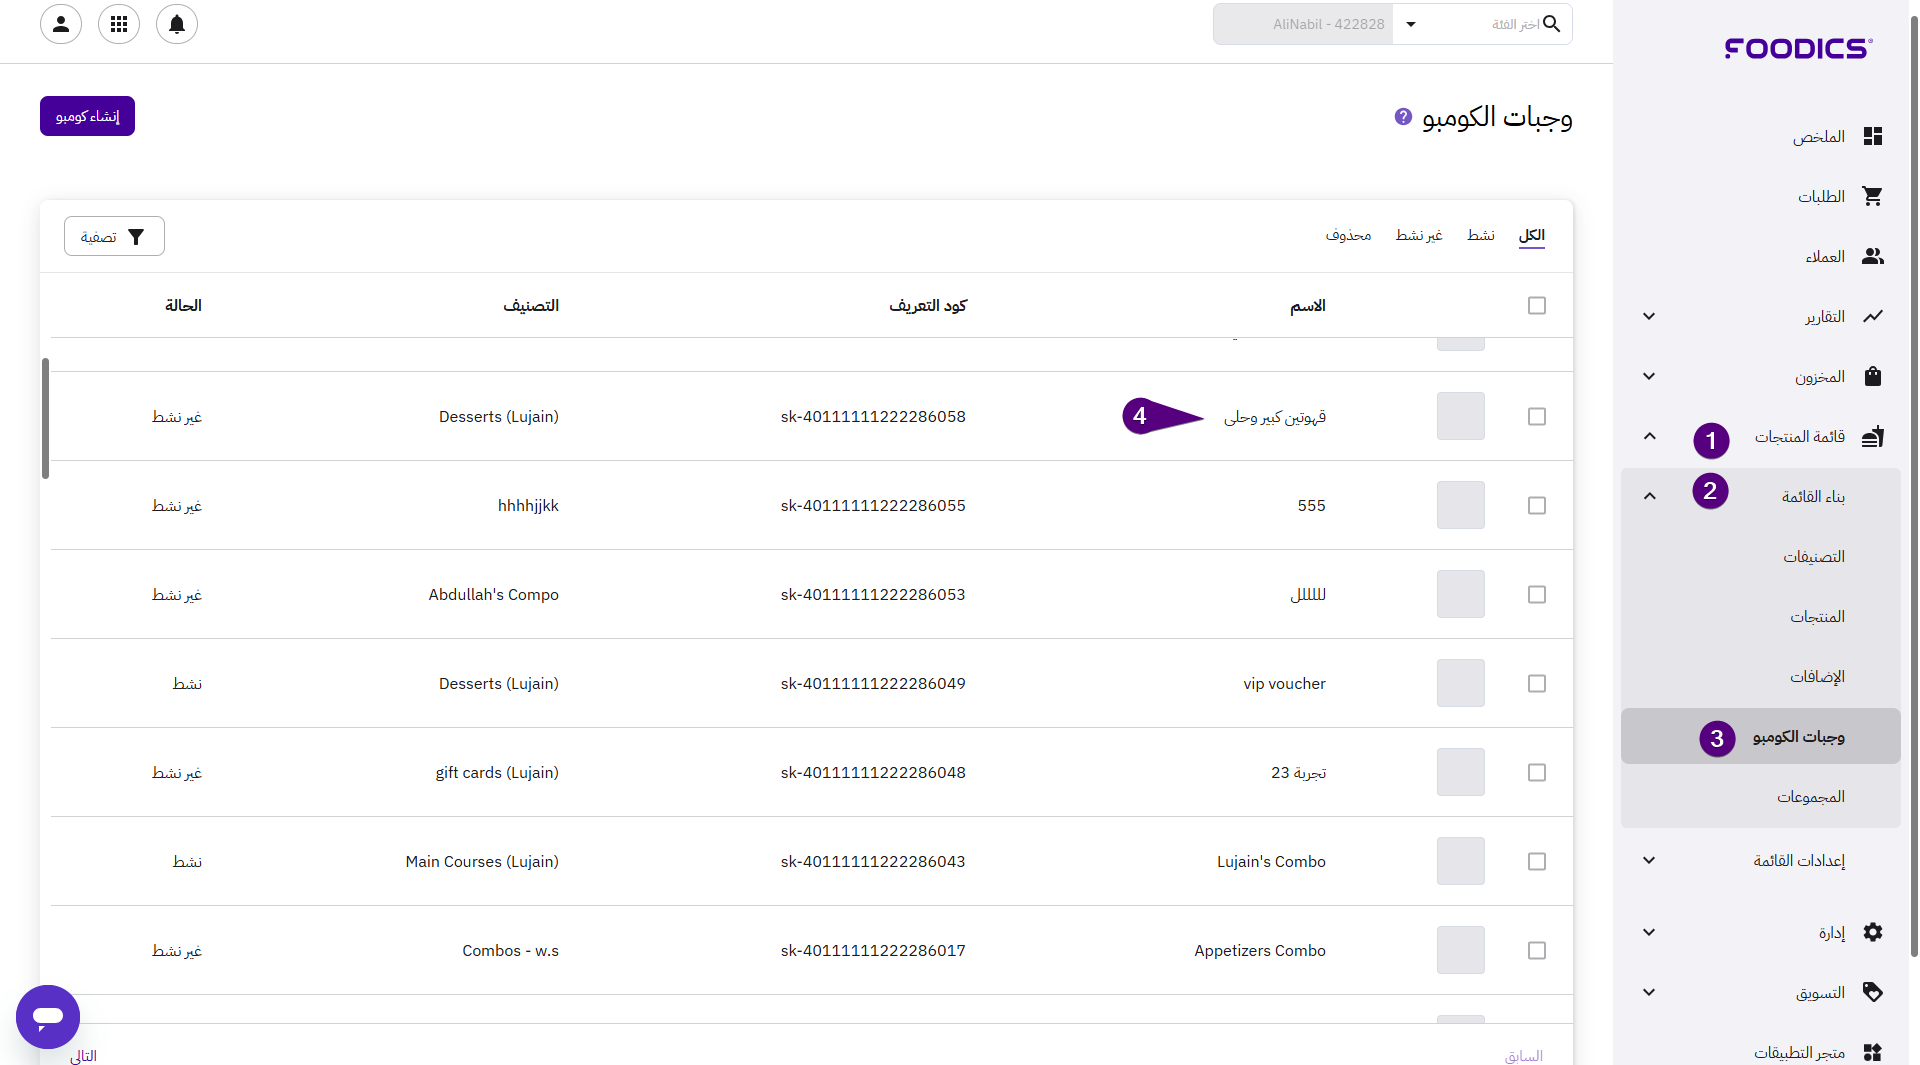Open the Appetizers Combo image thumbnail
The height and width of the screenshot is (1065, 1920).
click(x=1460, y=950)
